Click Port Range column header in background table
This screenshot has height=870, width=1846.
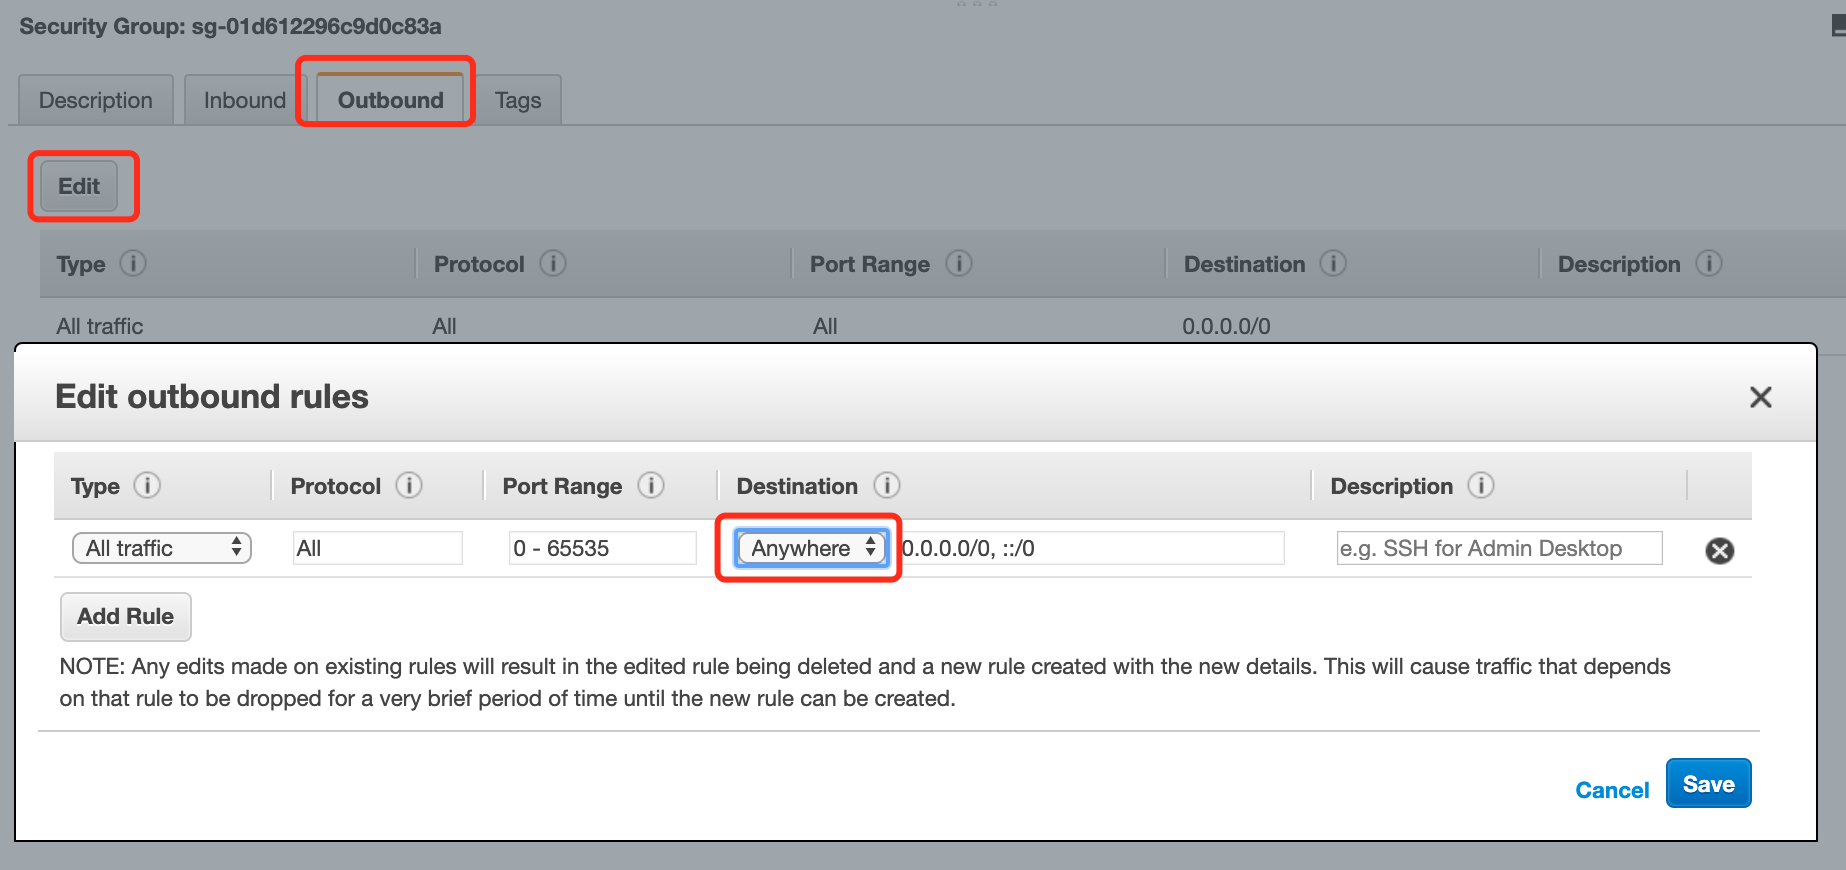pos(870,265)
